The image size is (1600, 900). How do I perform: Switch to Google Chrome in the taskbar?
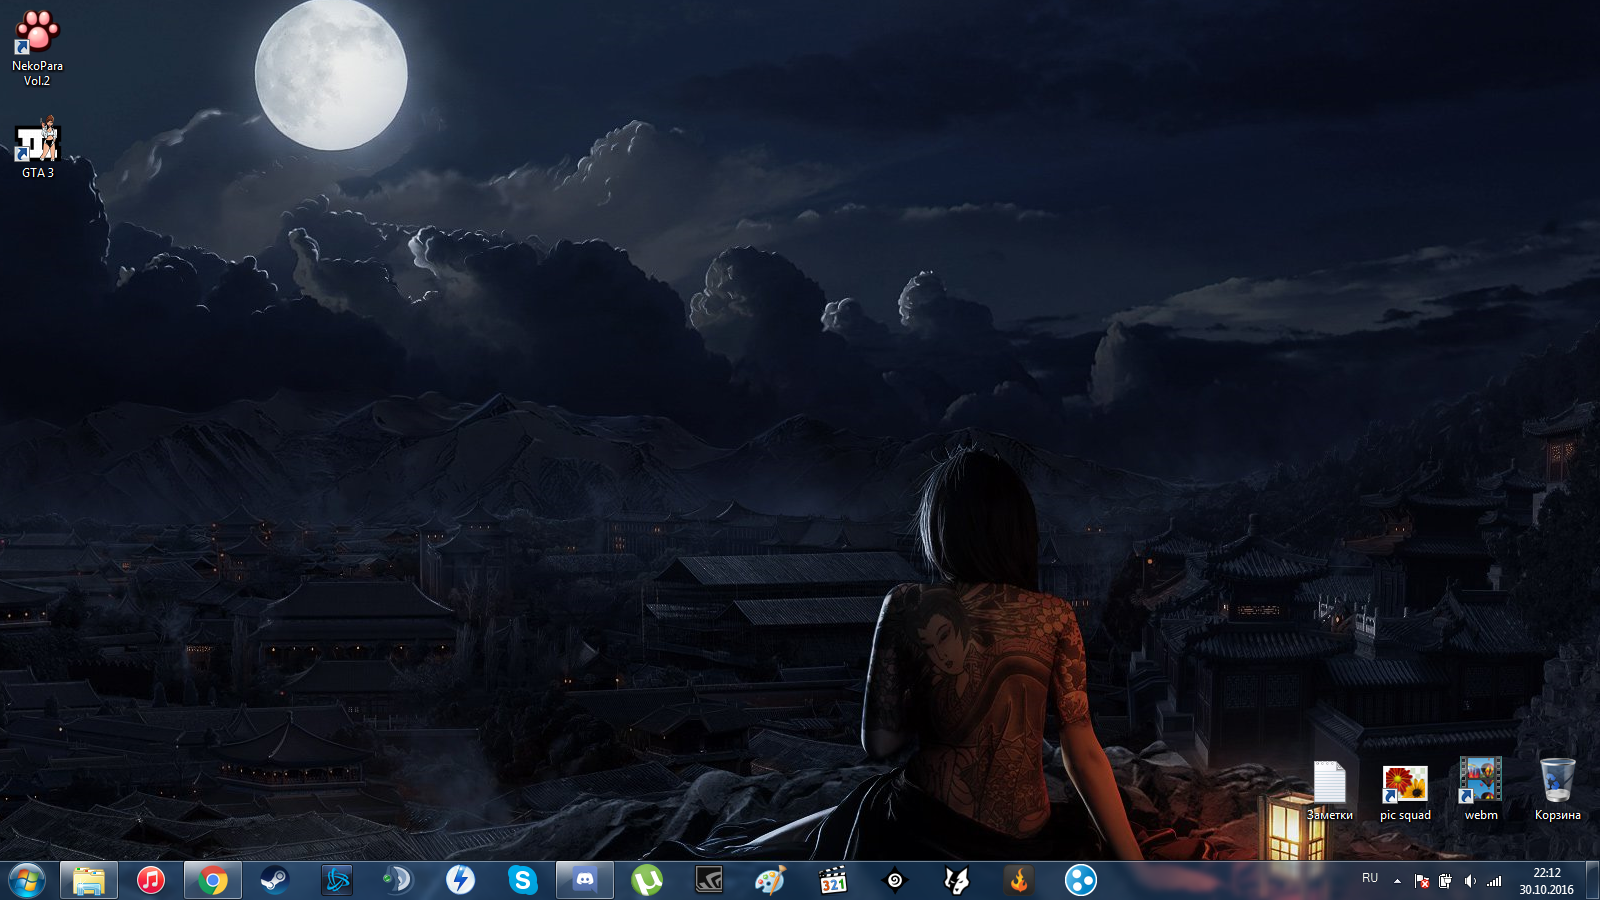[213, 880]
